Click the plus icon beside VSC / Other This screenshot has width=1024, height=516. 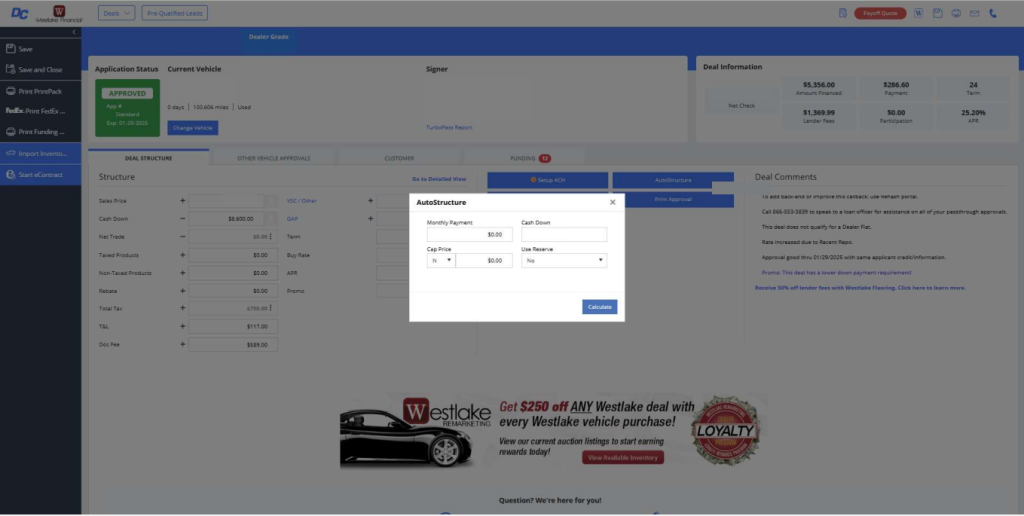370,201
